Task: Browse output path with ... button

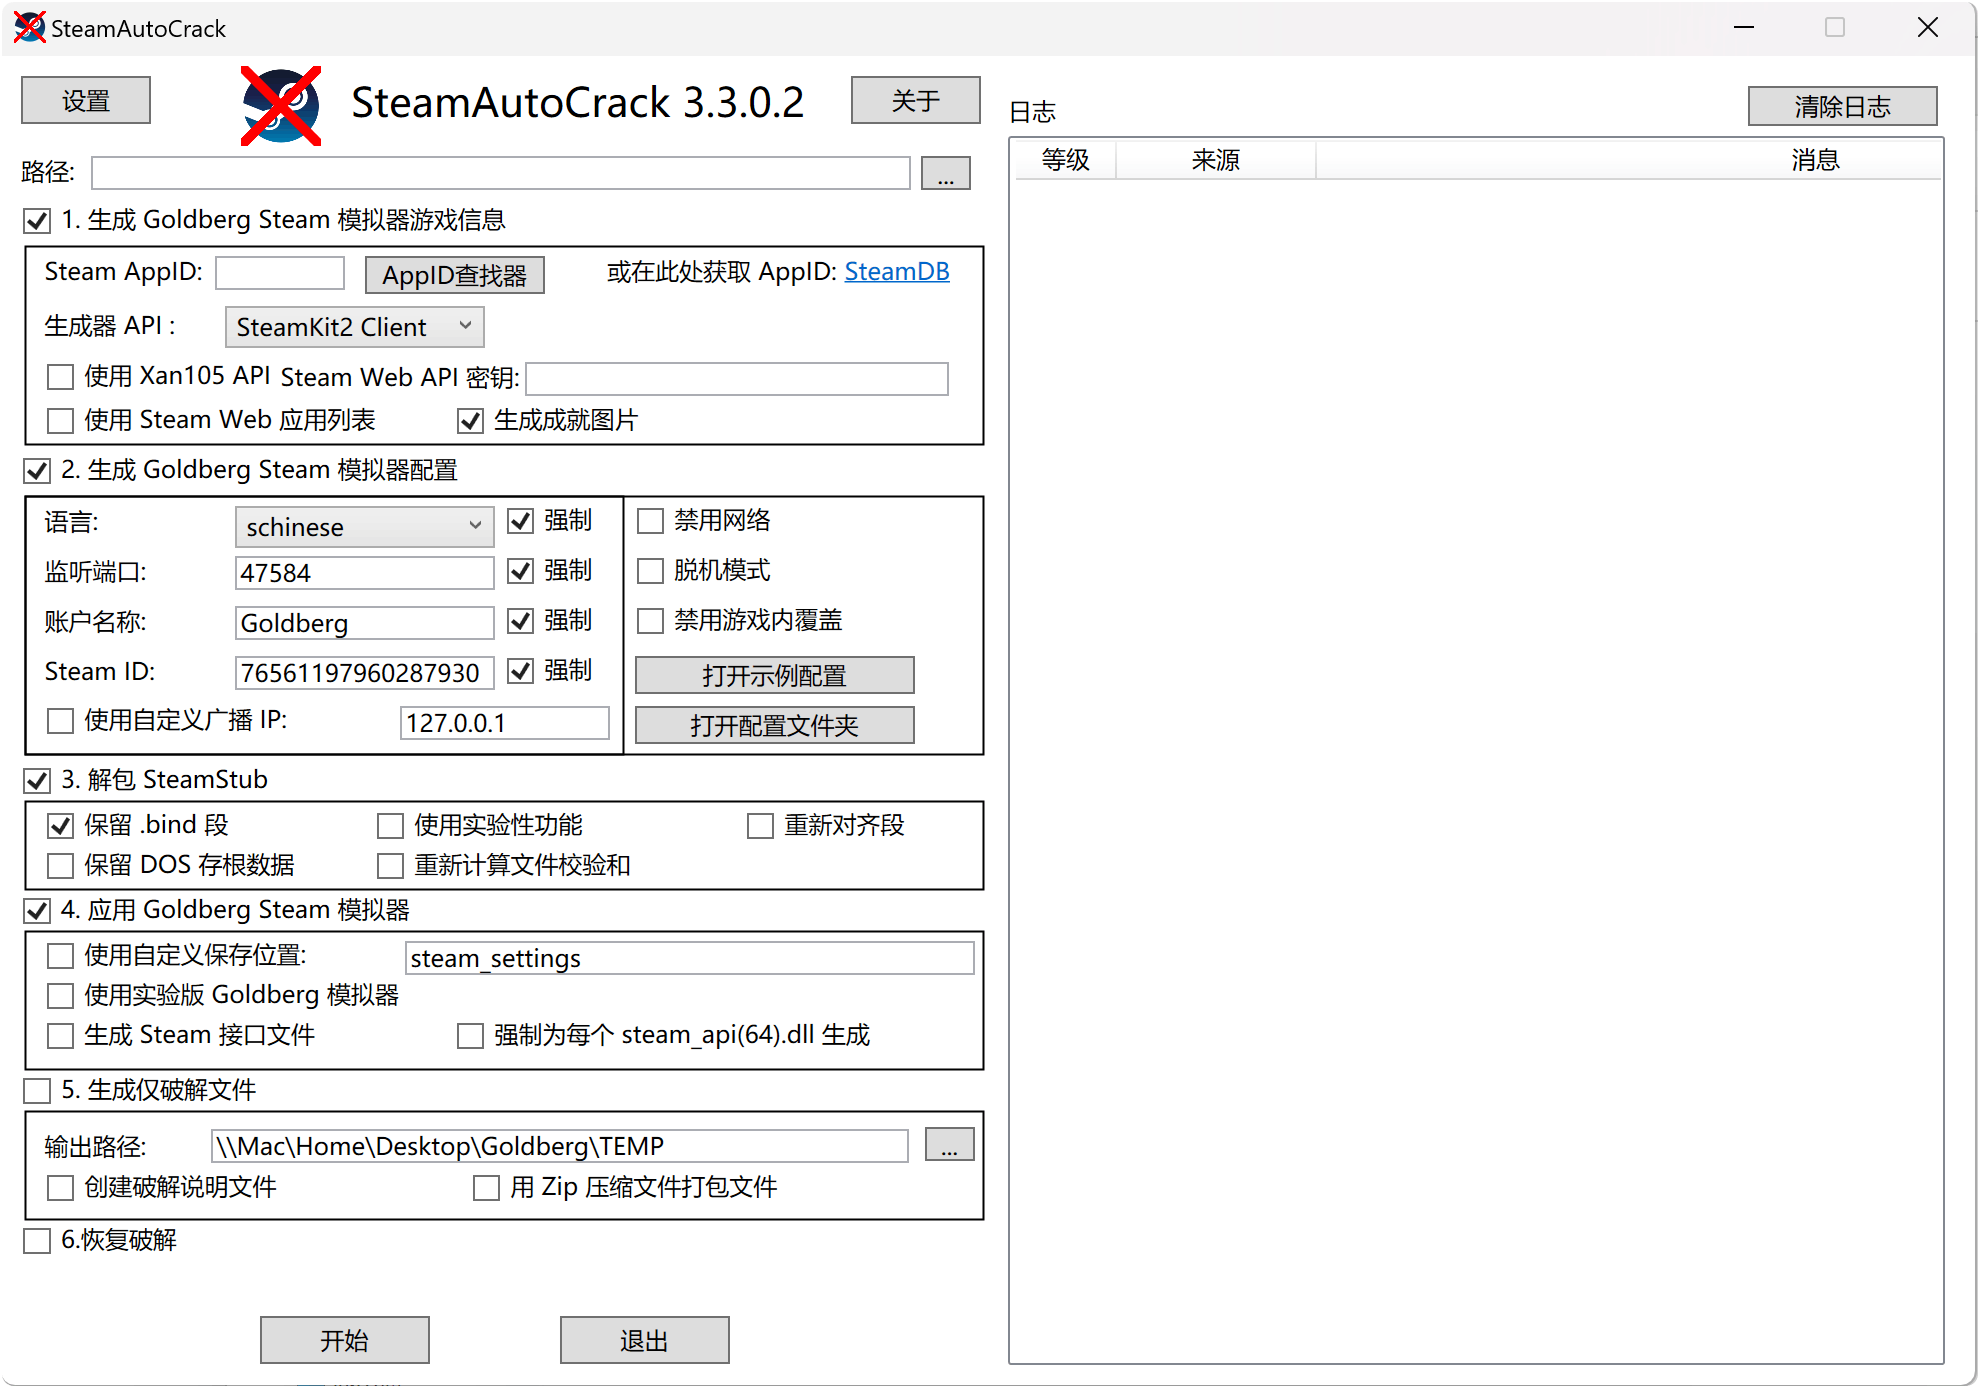Action: [x=949, y=1145]
